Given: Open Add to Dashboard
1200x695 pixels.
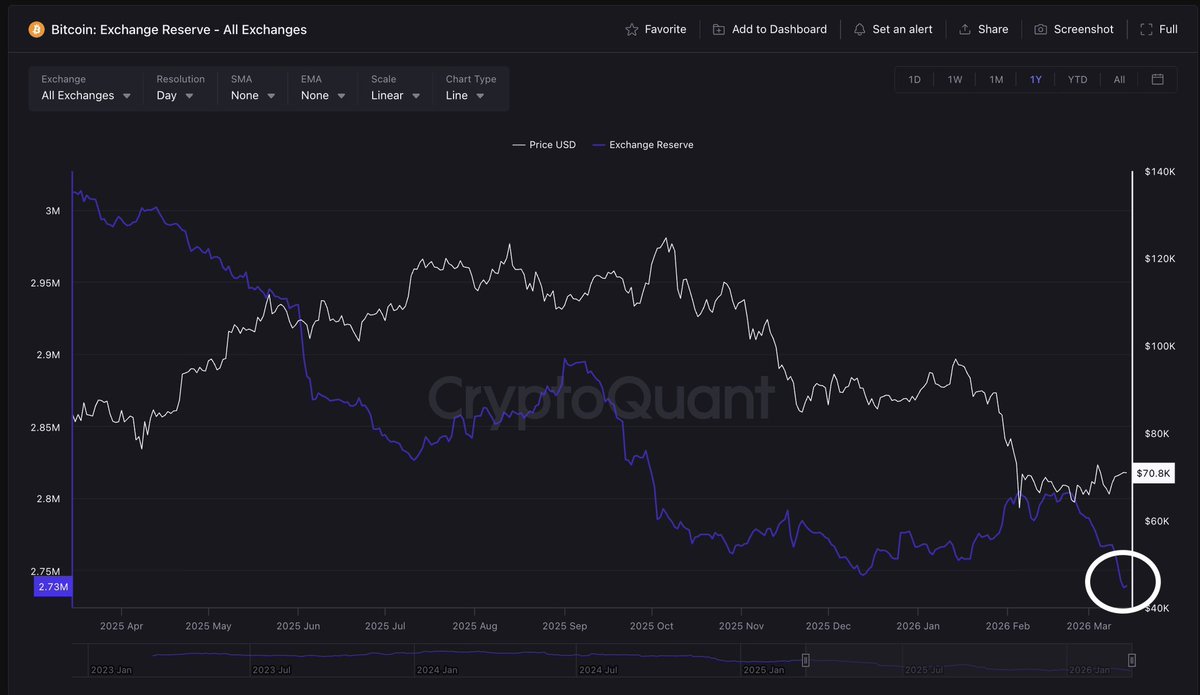Looking at the screenshot, I should coord(769,29).
